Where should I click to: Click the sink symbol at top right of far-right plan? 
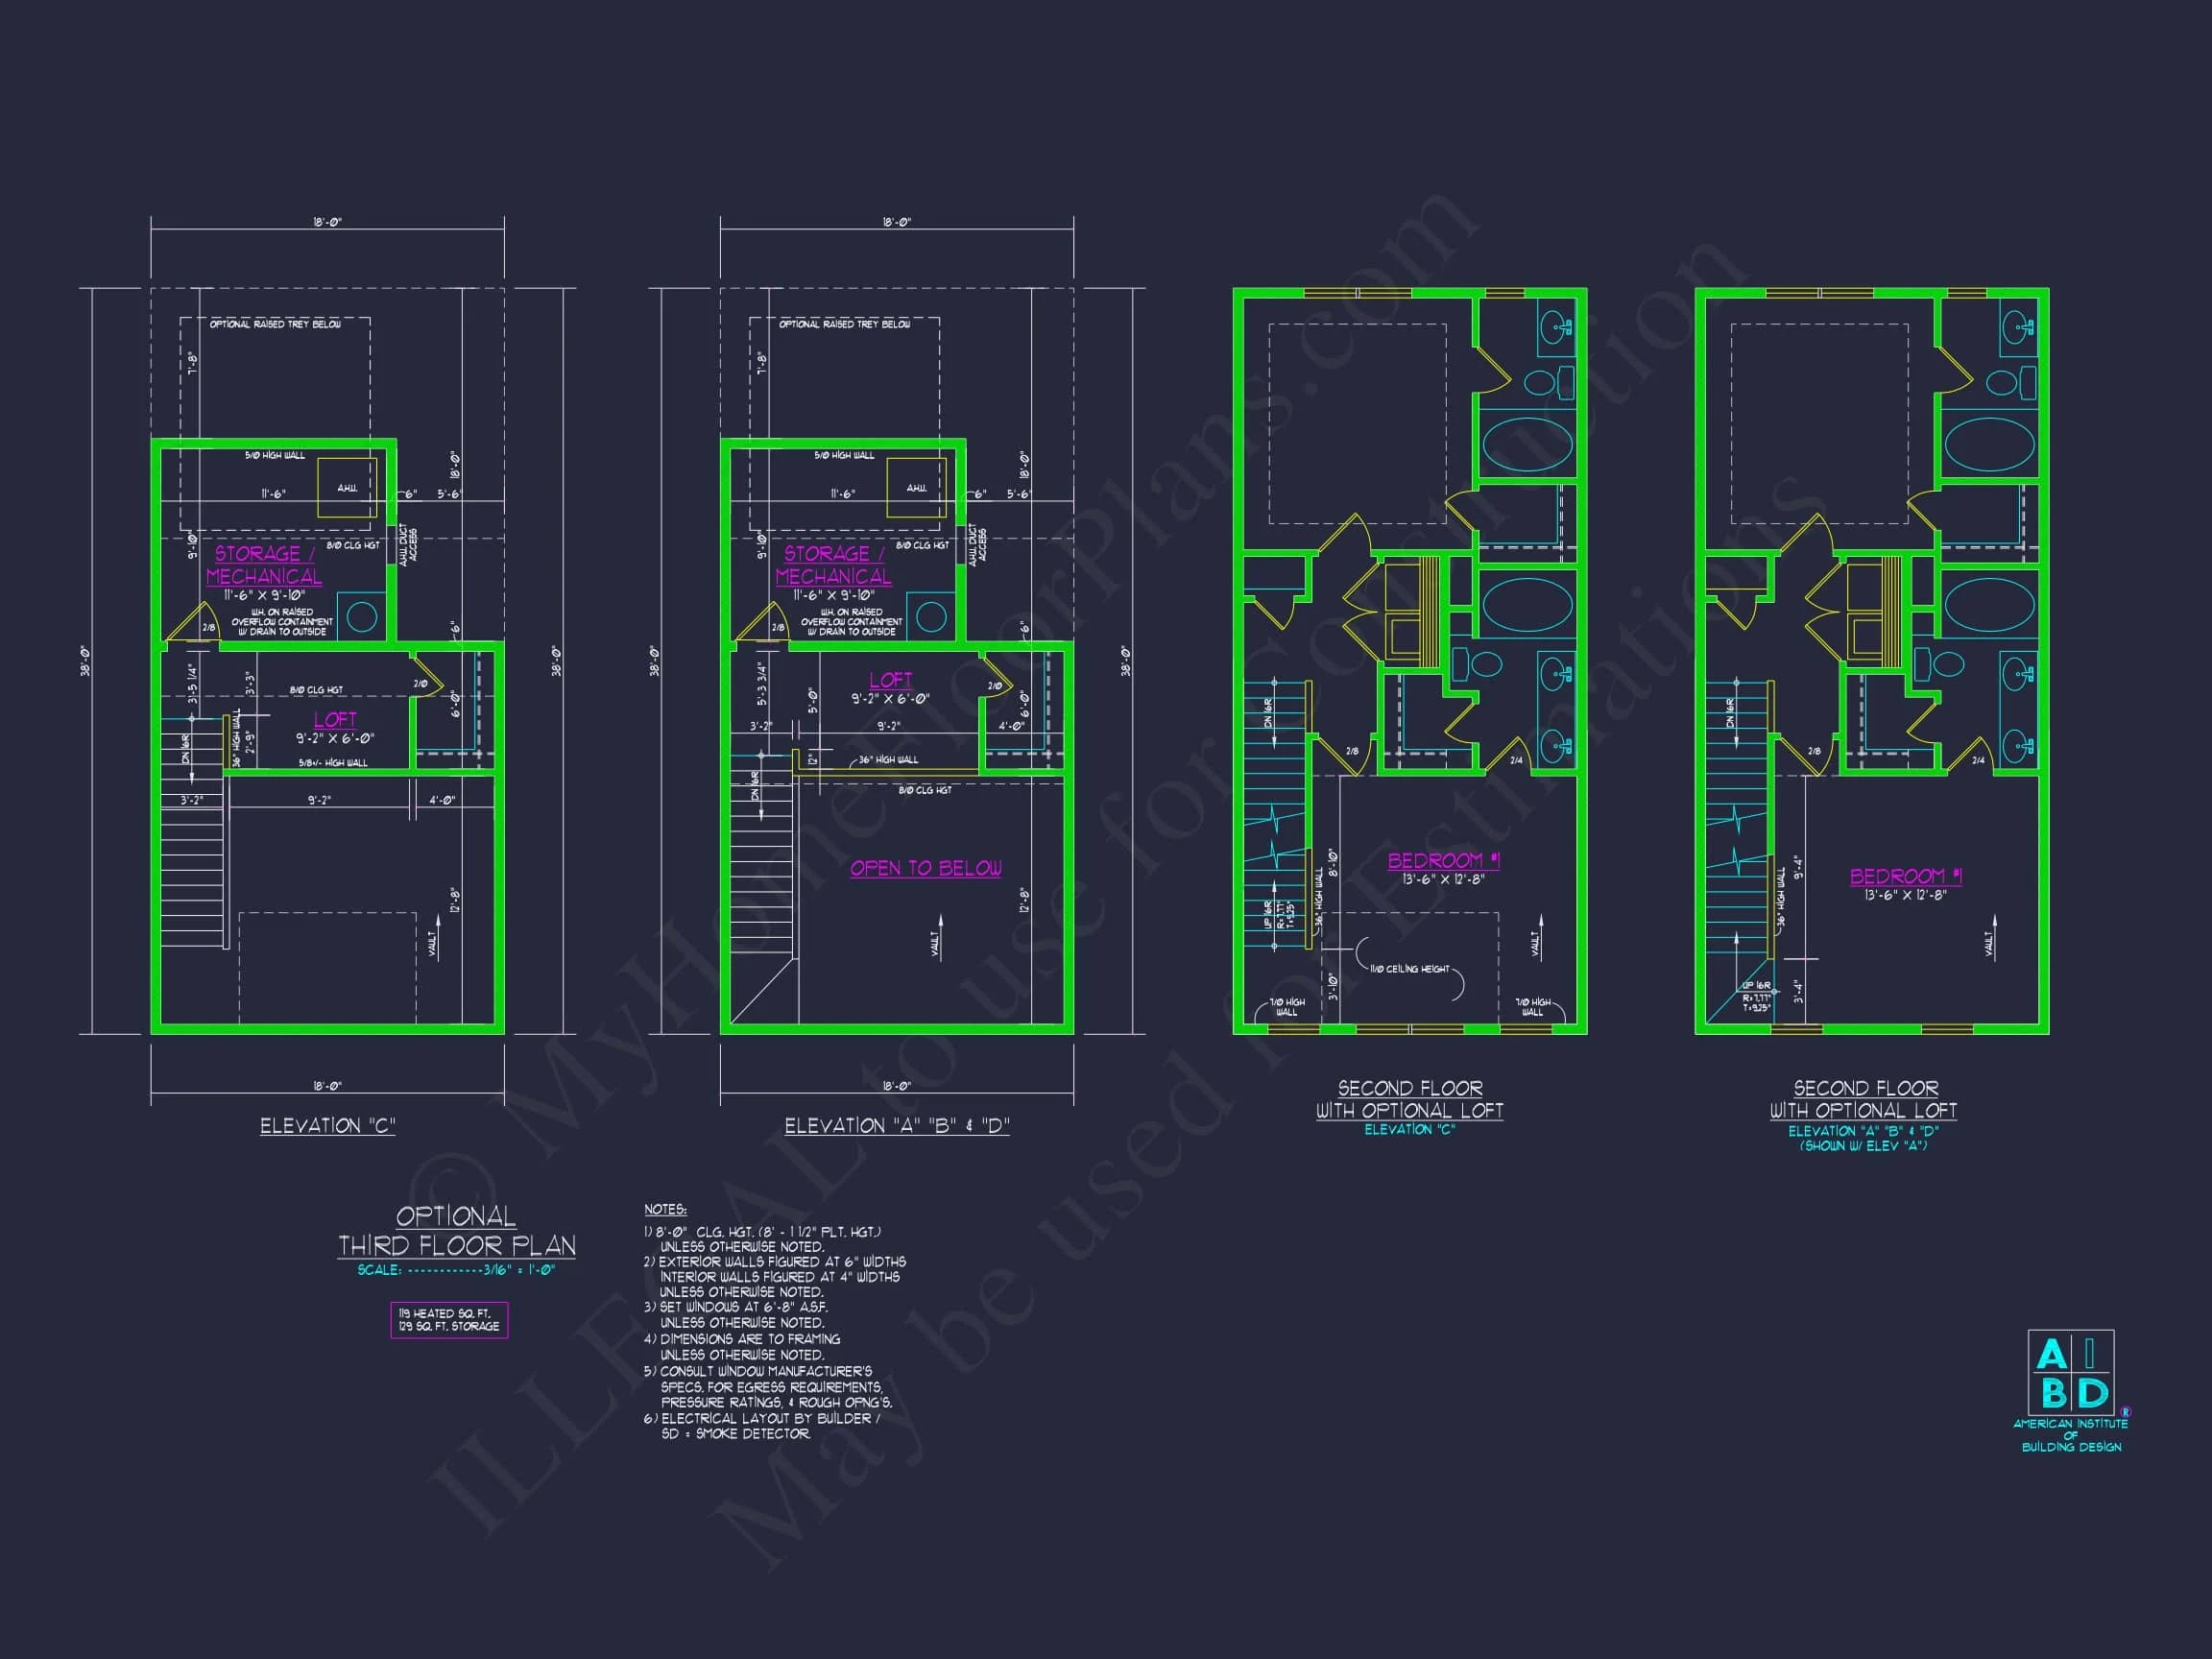click(x=2016, y=326)
